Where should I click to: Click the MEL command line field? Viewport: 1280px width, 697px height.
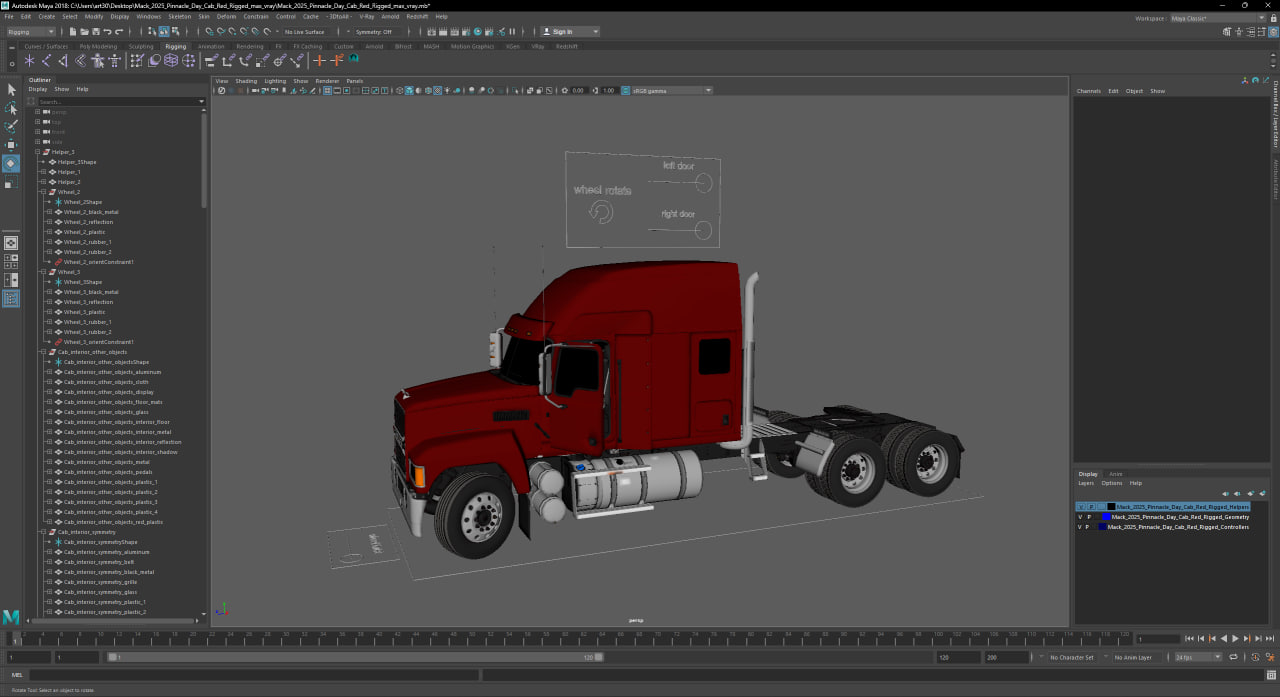[x=252, y=675]
